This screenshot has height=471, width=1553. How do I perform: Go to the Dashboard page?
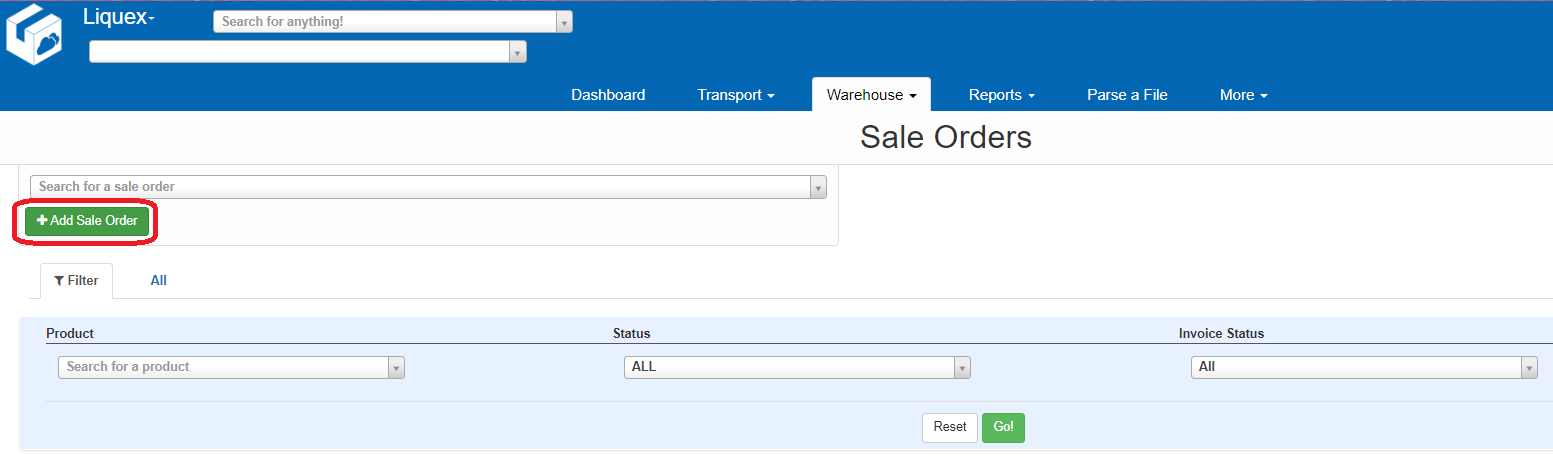(608, 95)
